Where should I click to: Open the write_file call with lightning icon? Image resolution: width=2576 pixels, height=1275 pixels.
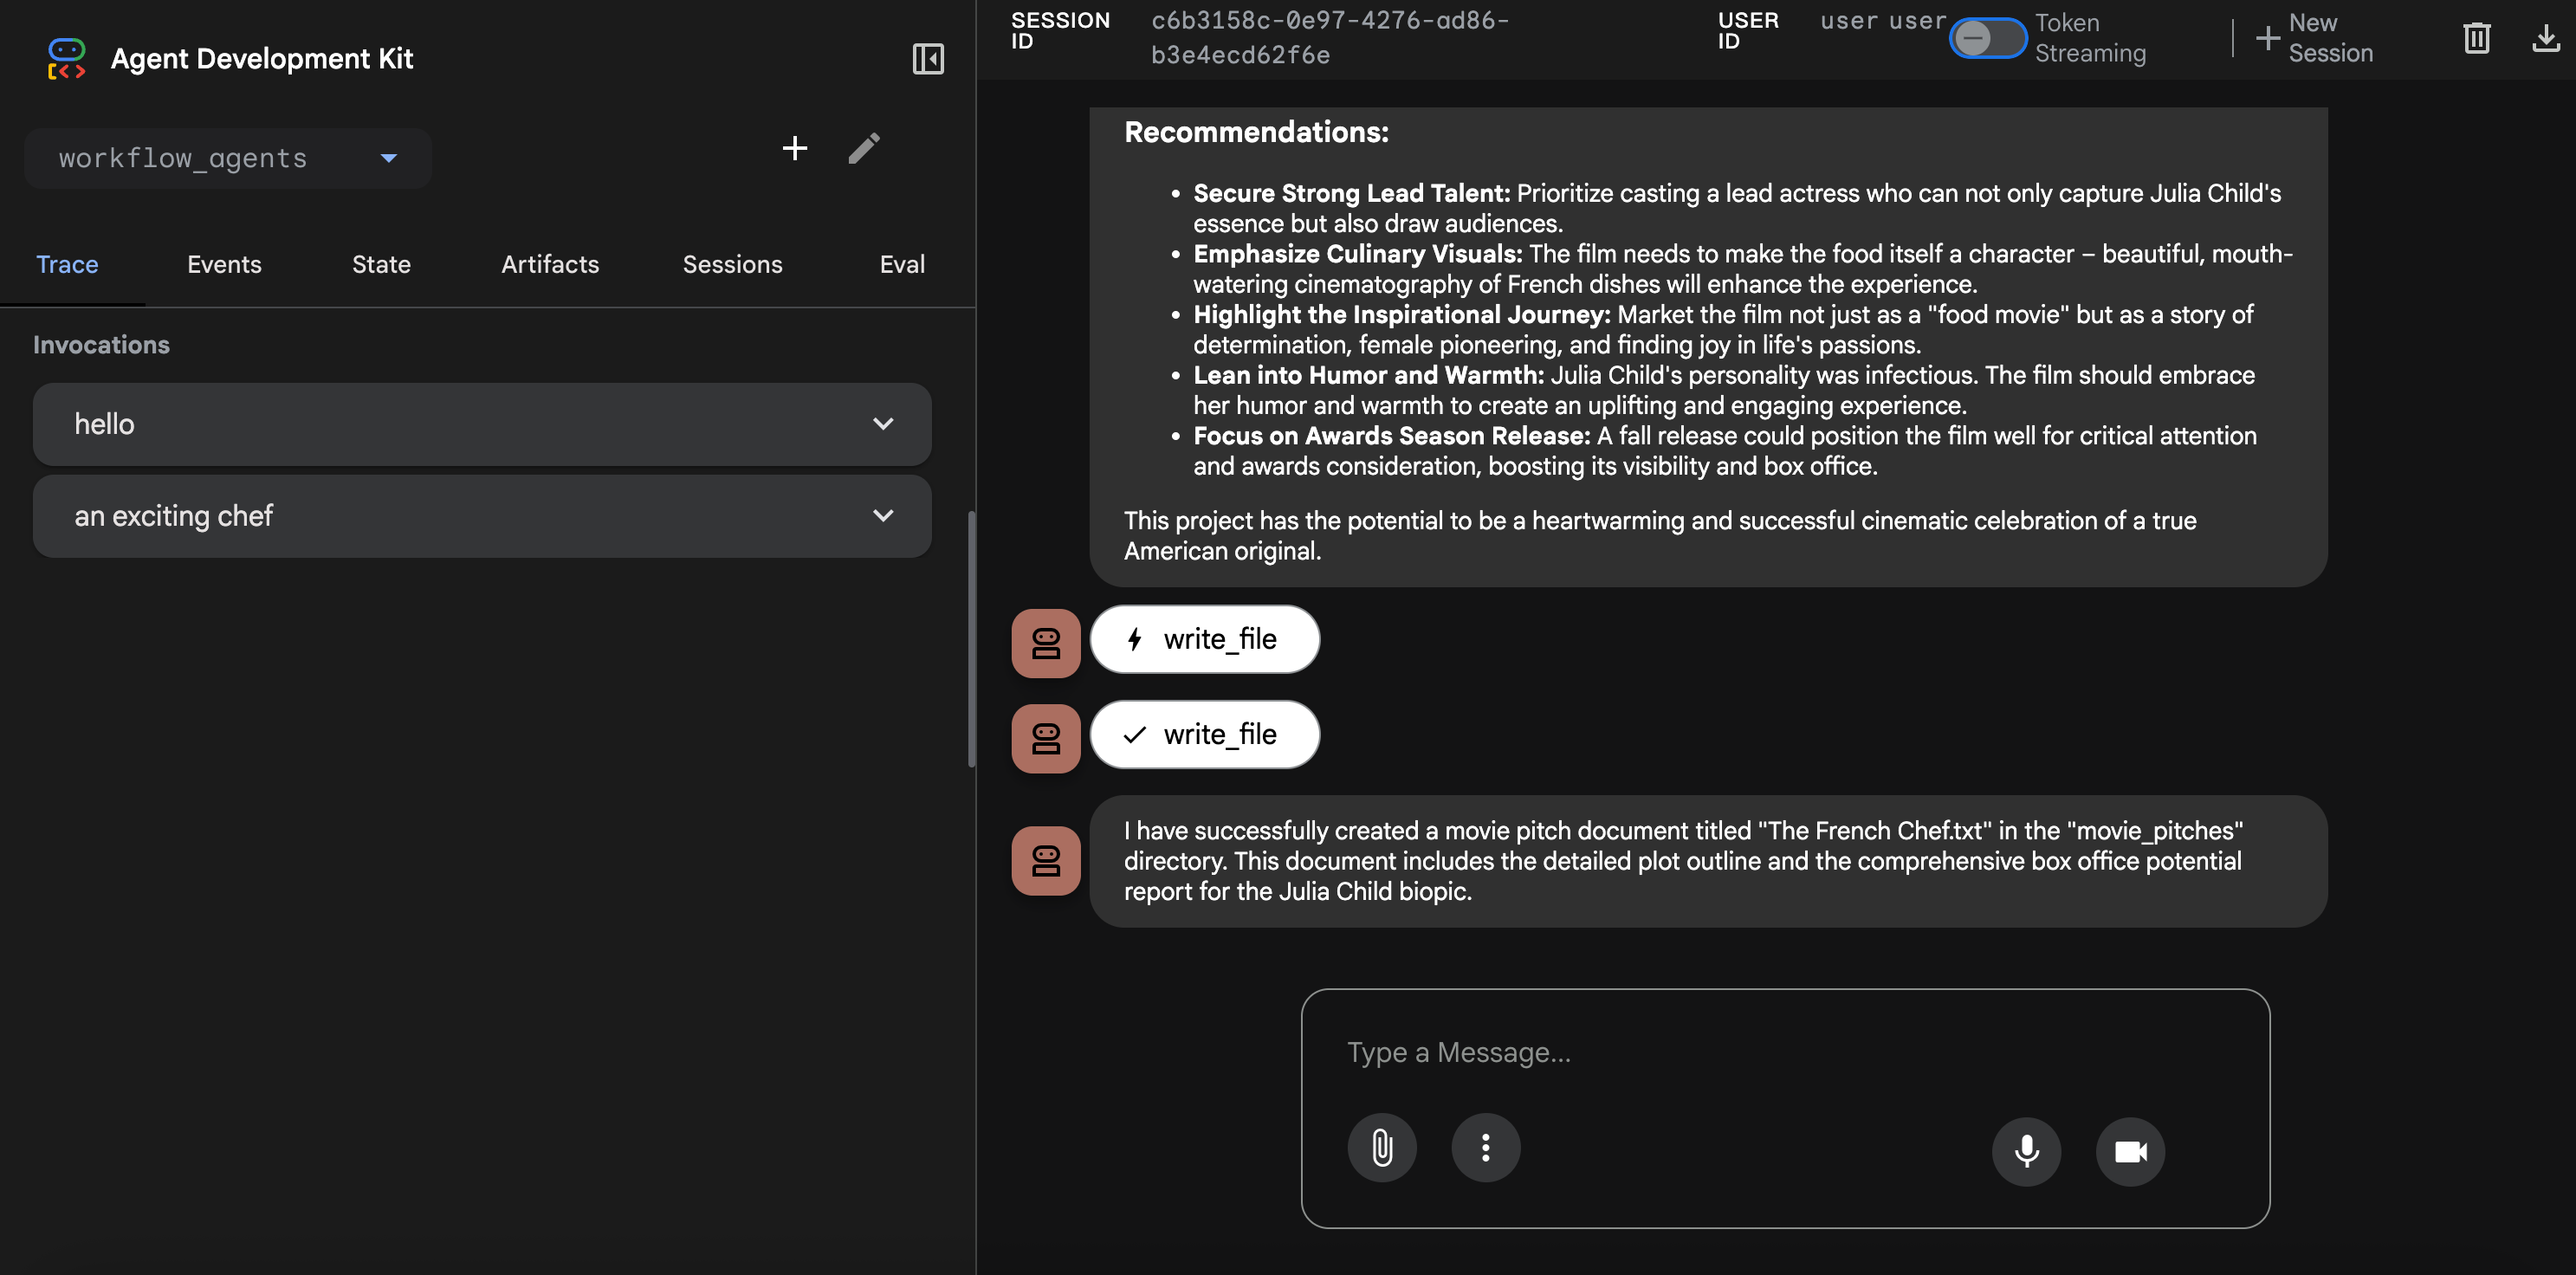pyautogui.click(x=1204, y=639)
